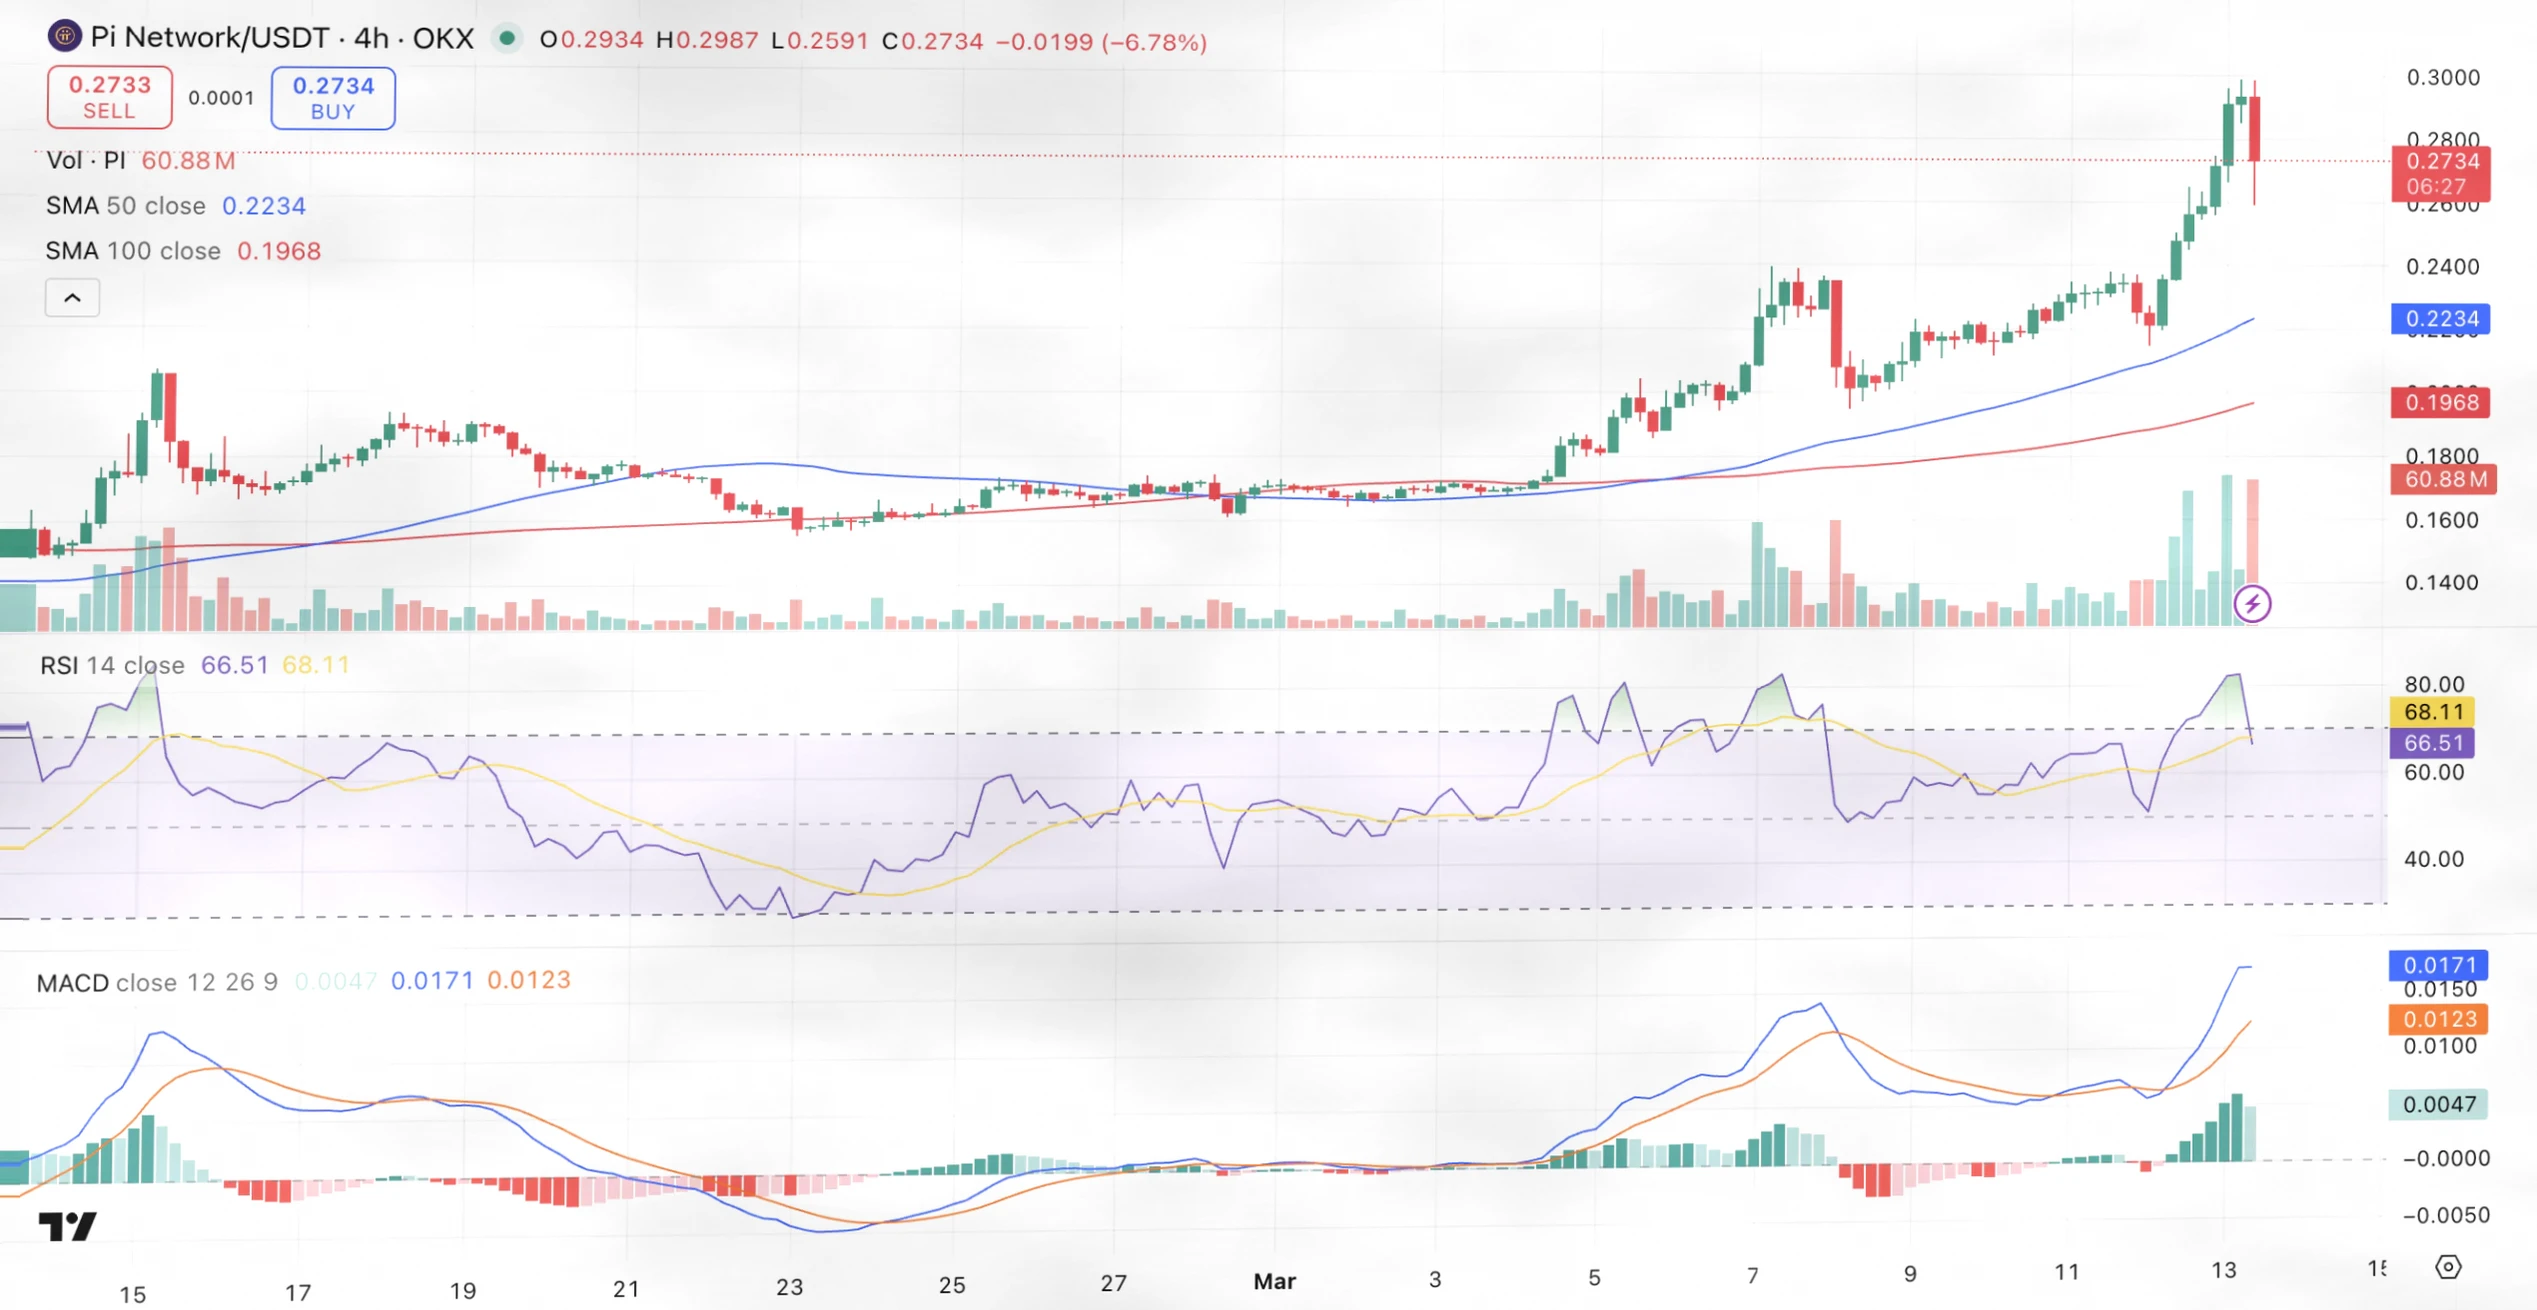Click the 21 date label on time axis
The image size is (2537, 1310).
(x=626, y=1289)
